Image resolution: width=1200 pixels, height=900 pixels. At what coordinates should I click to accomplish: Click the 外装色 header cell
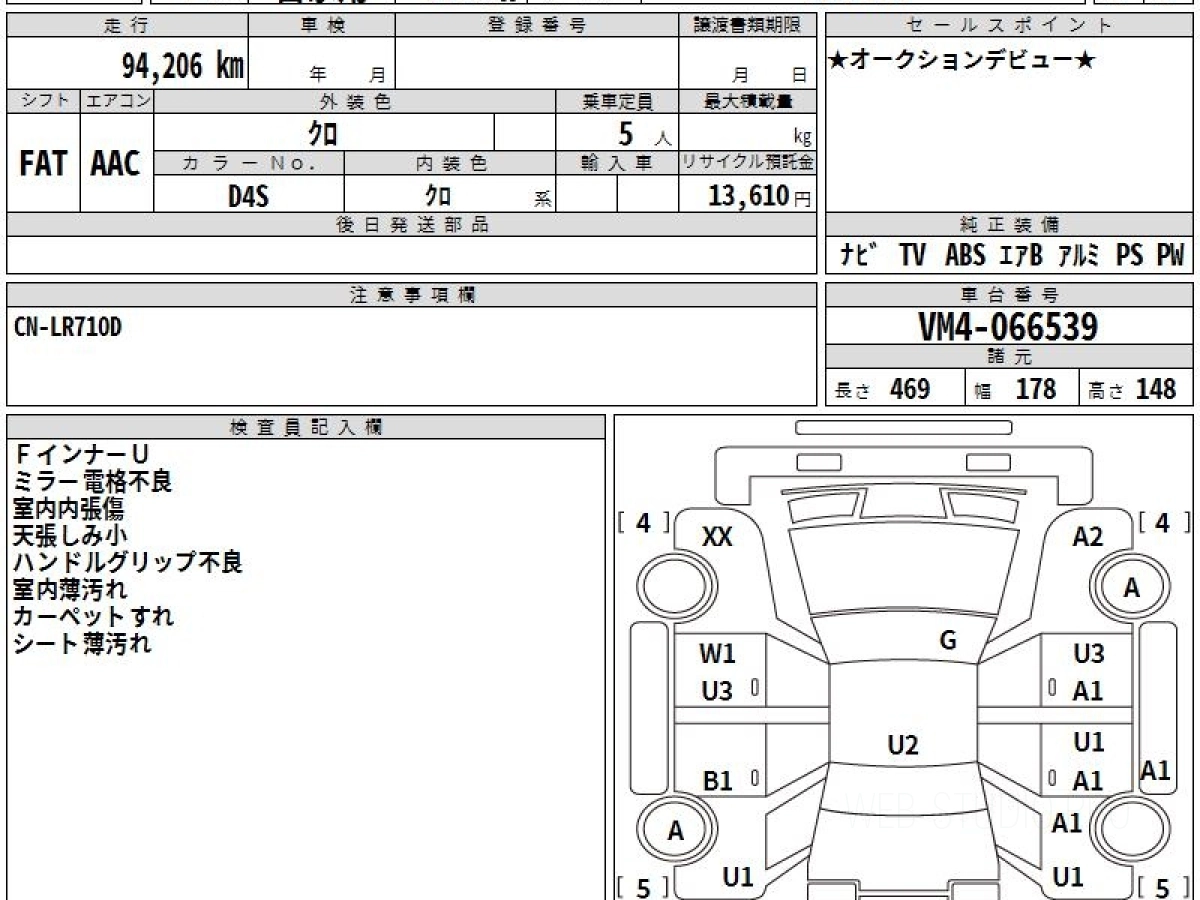click(x=355, y=101)
